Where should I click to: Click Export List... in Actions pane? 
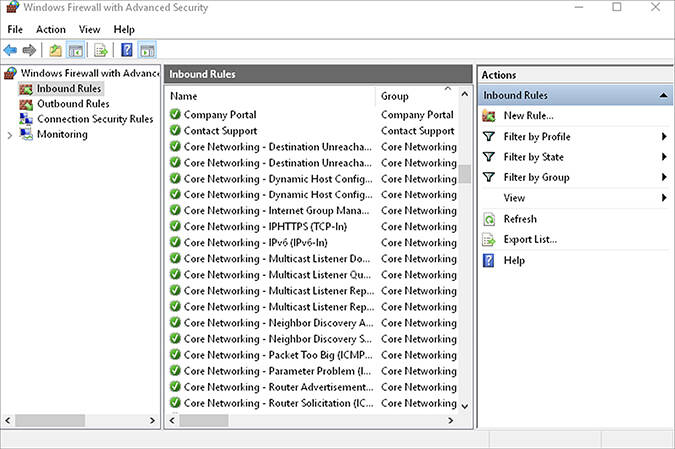pyautogui.click(x=530, y=239)
